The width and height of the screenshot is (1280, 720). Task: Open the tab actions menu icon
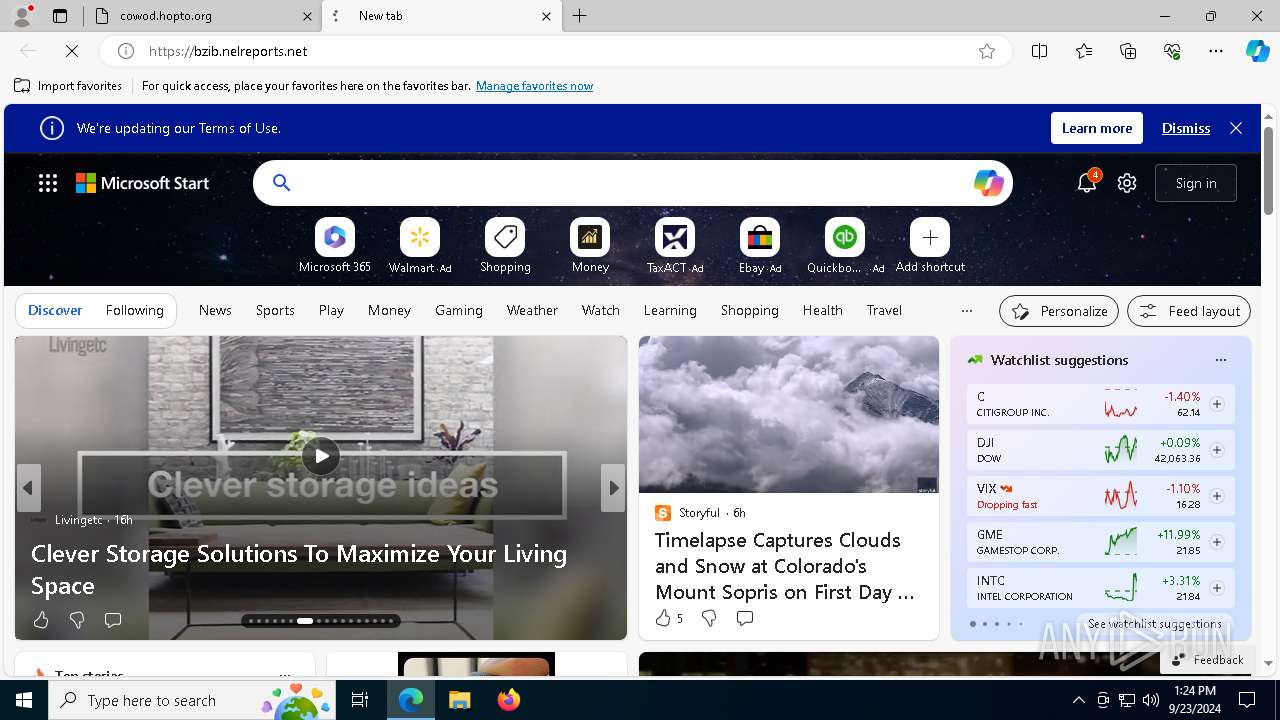point(60,16)
